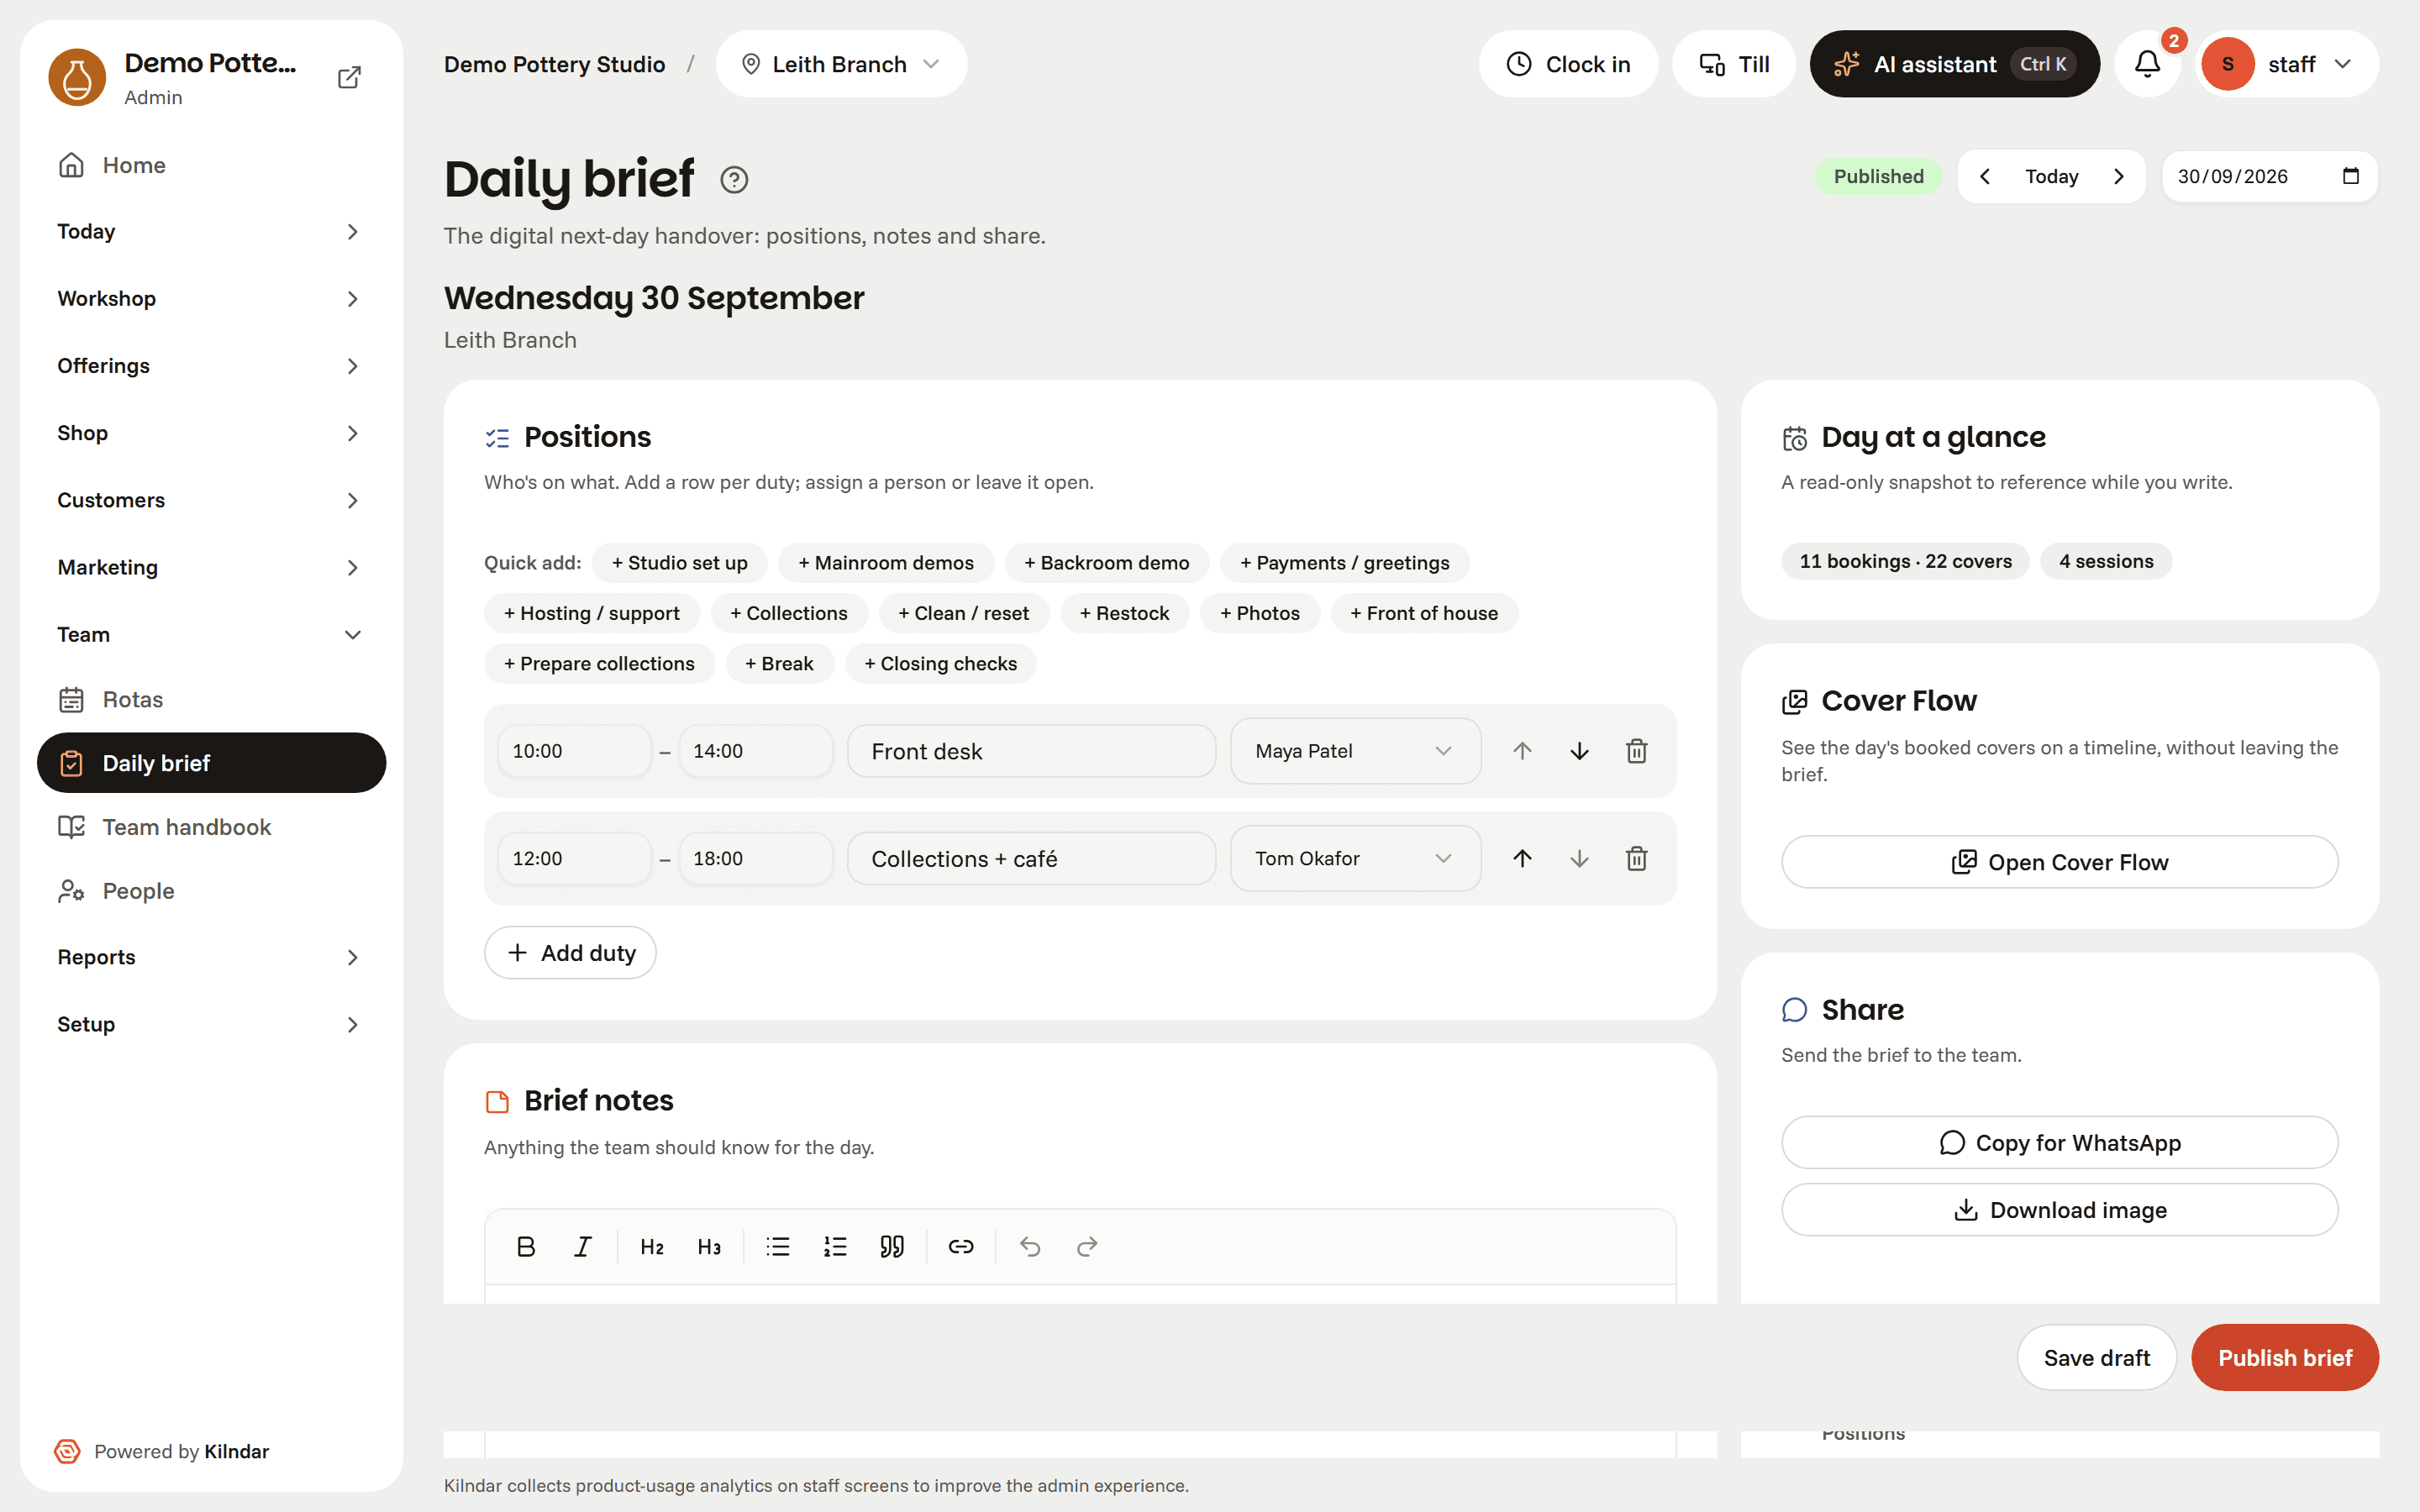The width and height of the screenshot is (2420, 1512).
Task: Insert blockquote in notes editor
Action: [892, 1246]
